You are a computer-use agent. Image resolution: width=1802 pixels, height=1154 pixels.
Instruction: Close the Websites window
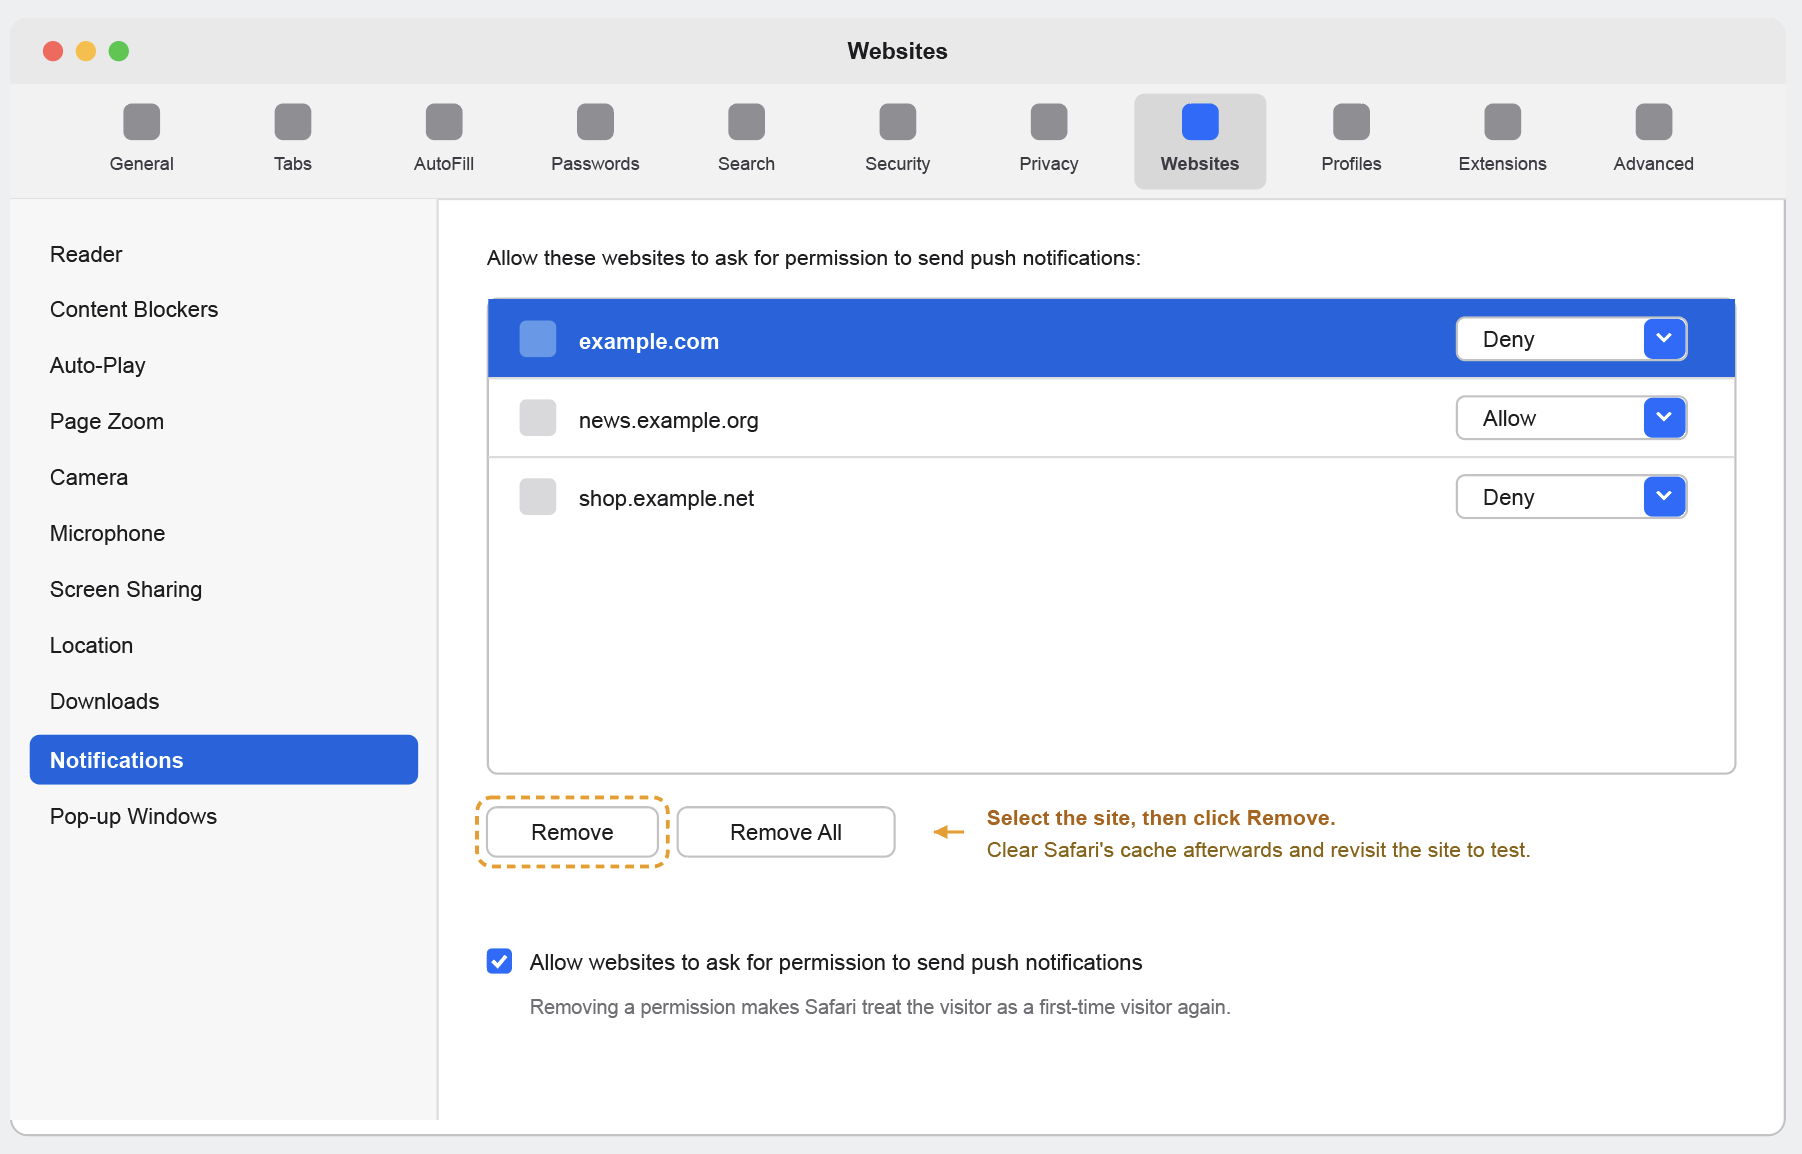(53, 51)
